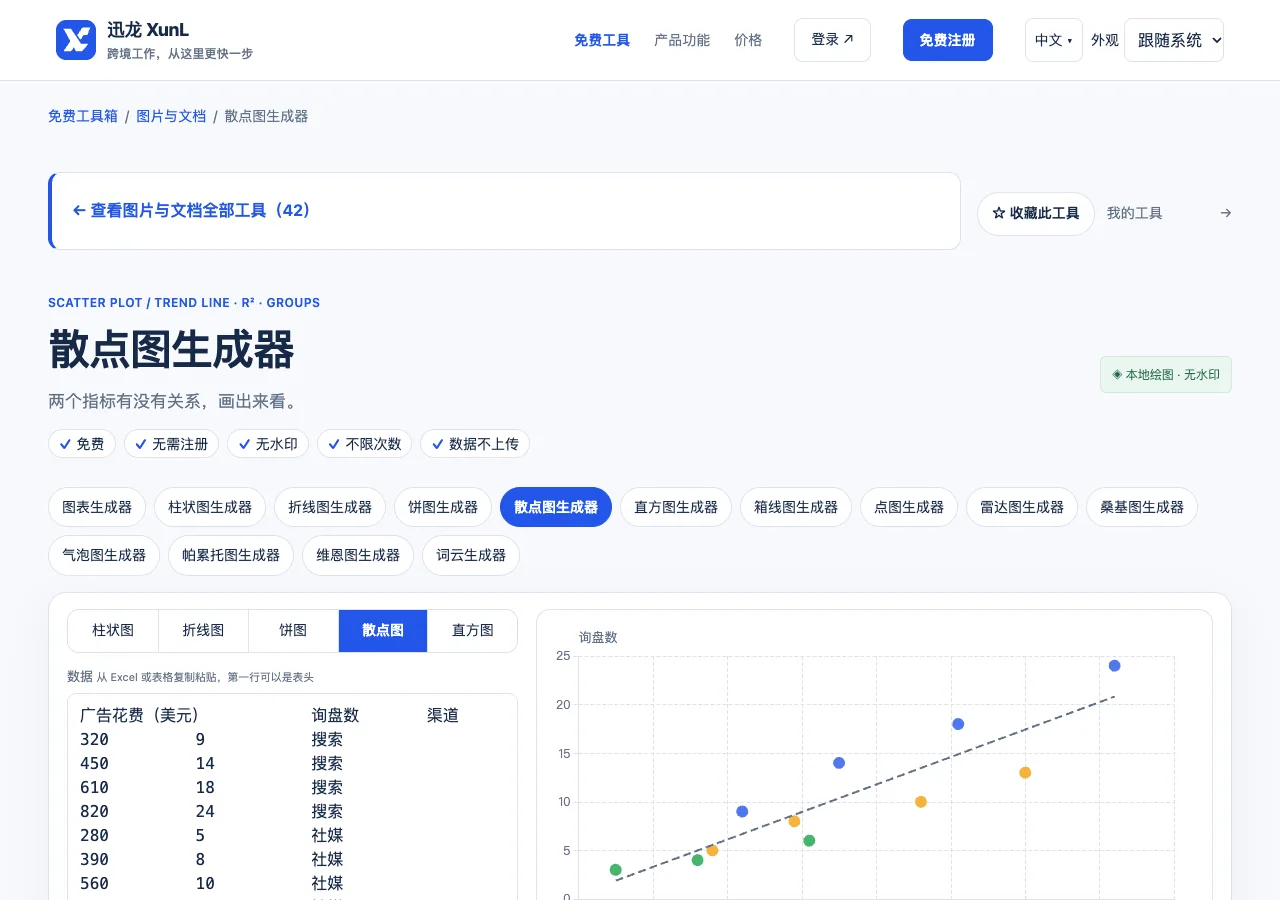Image resolution: width=1280 pixels, height=900 pixels.
Task: Click the 本地绘图 · 无水印 badge
Action: 1166,375
